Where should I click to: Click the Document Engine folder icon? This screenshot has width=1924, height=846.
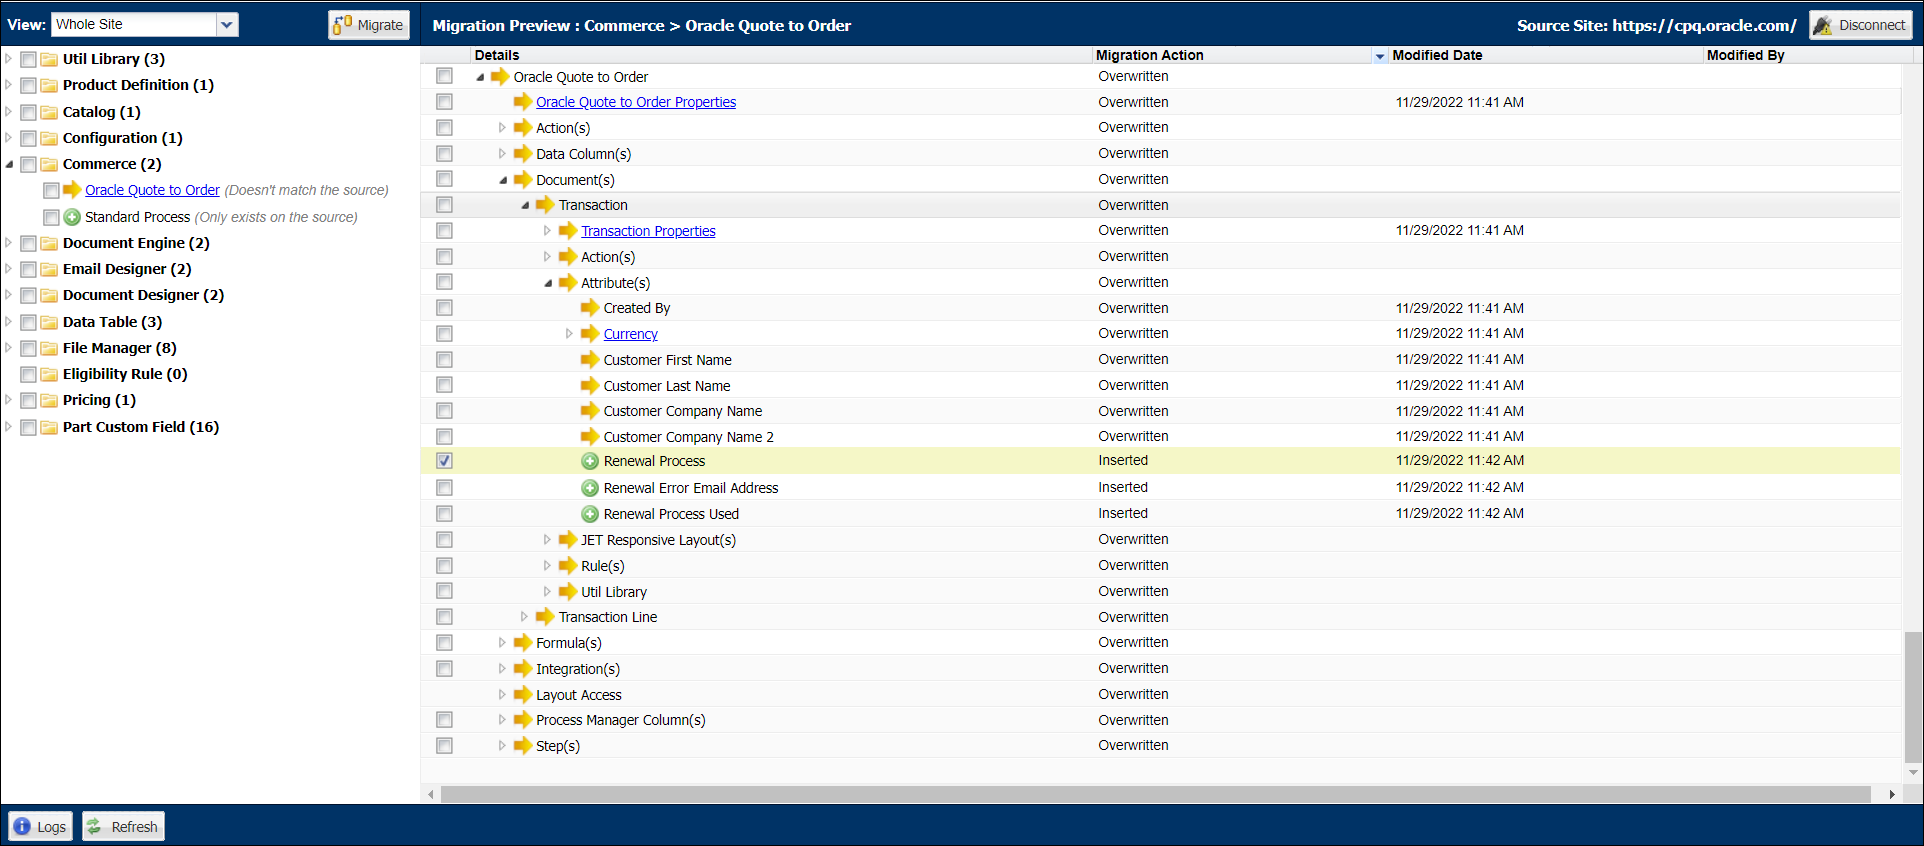[x=49, y=243]
